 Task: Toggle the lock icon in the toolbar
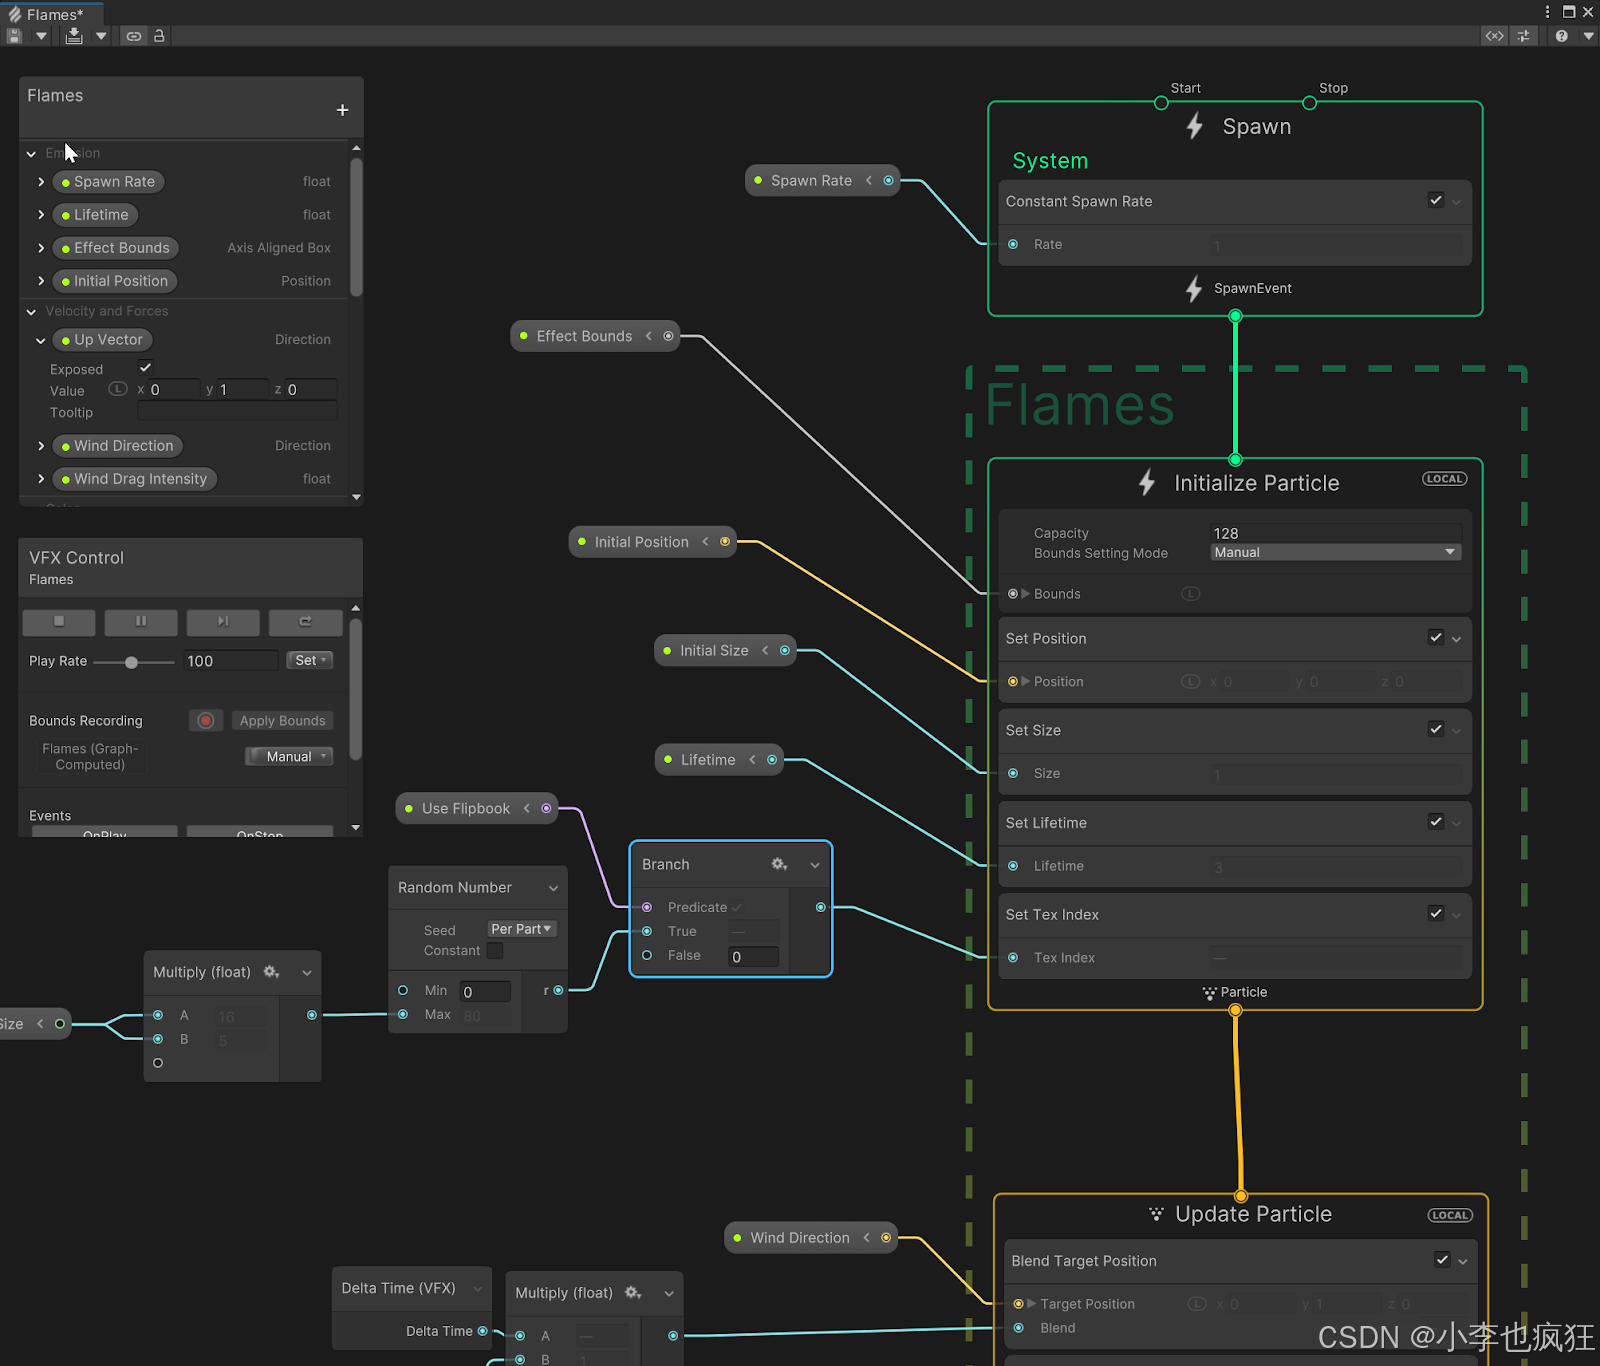[159, 36]
